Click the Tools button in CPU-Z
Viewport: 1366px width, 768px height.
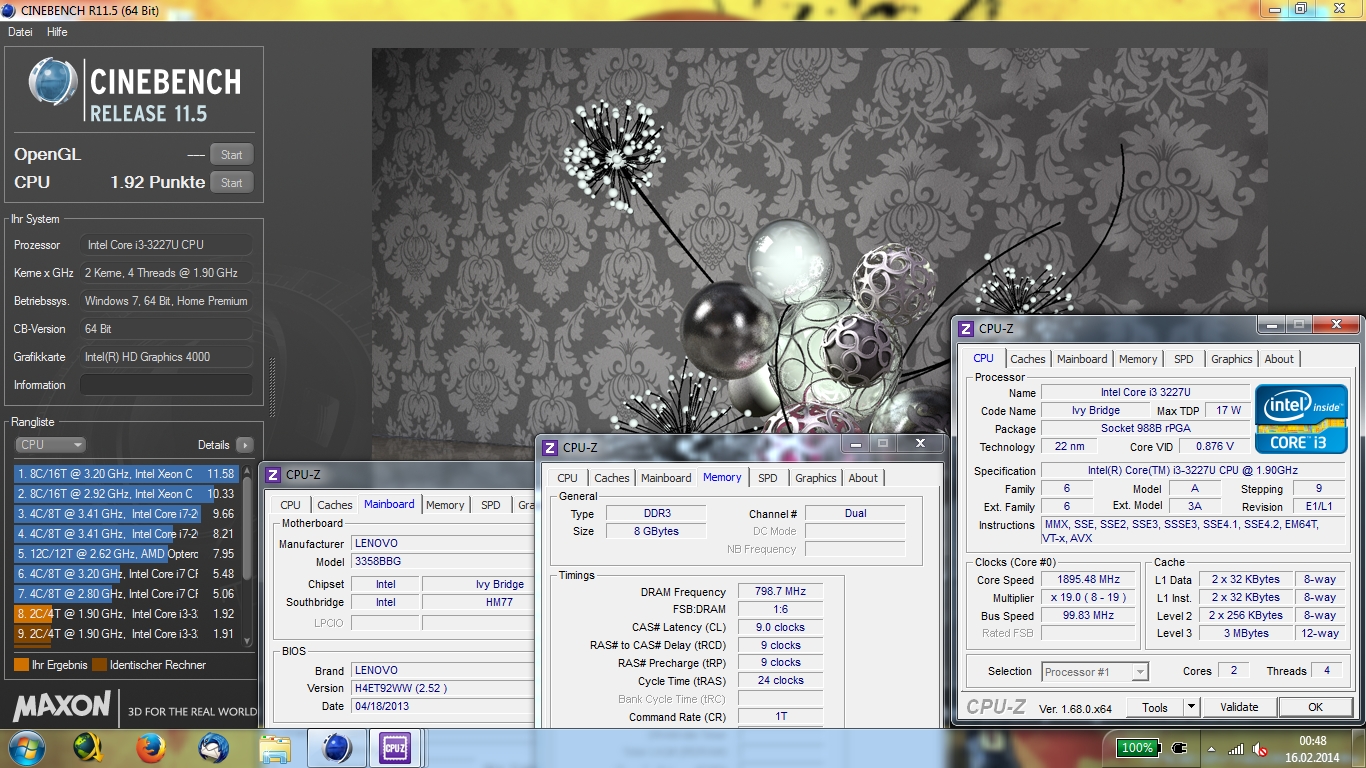pyautogui.click(x=1155, y=707)
